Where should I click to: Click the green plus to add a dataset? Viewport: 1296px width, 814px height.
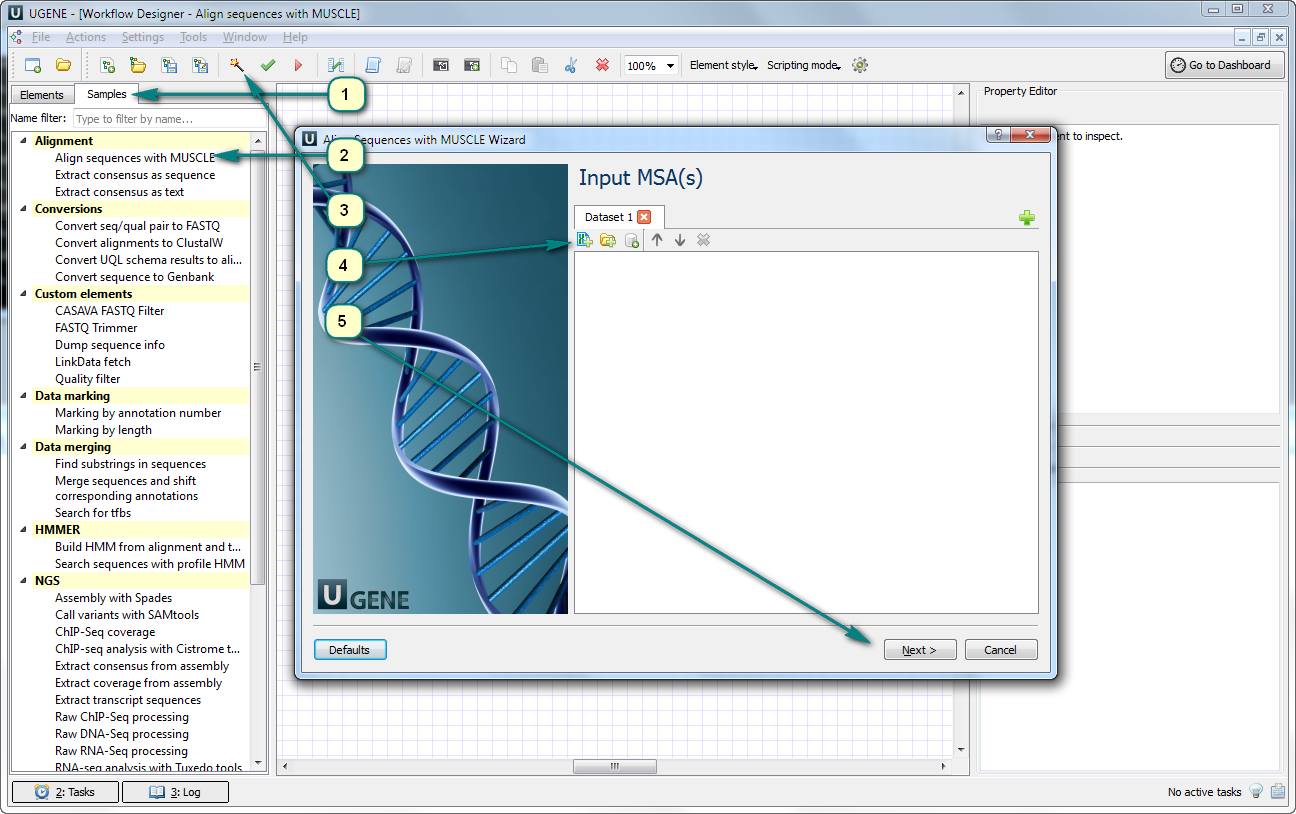(x=1027, y=217)
